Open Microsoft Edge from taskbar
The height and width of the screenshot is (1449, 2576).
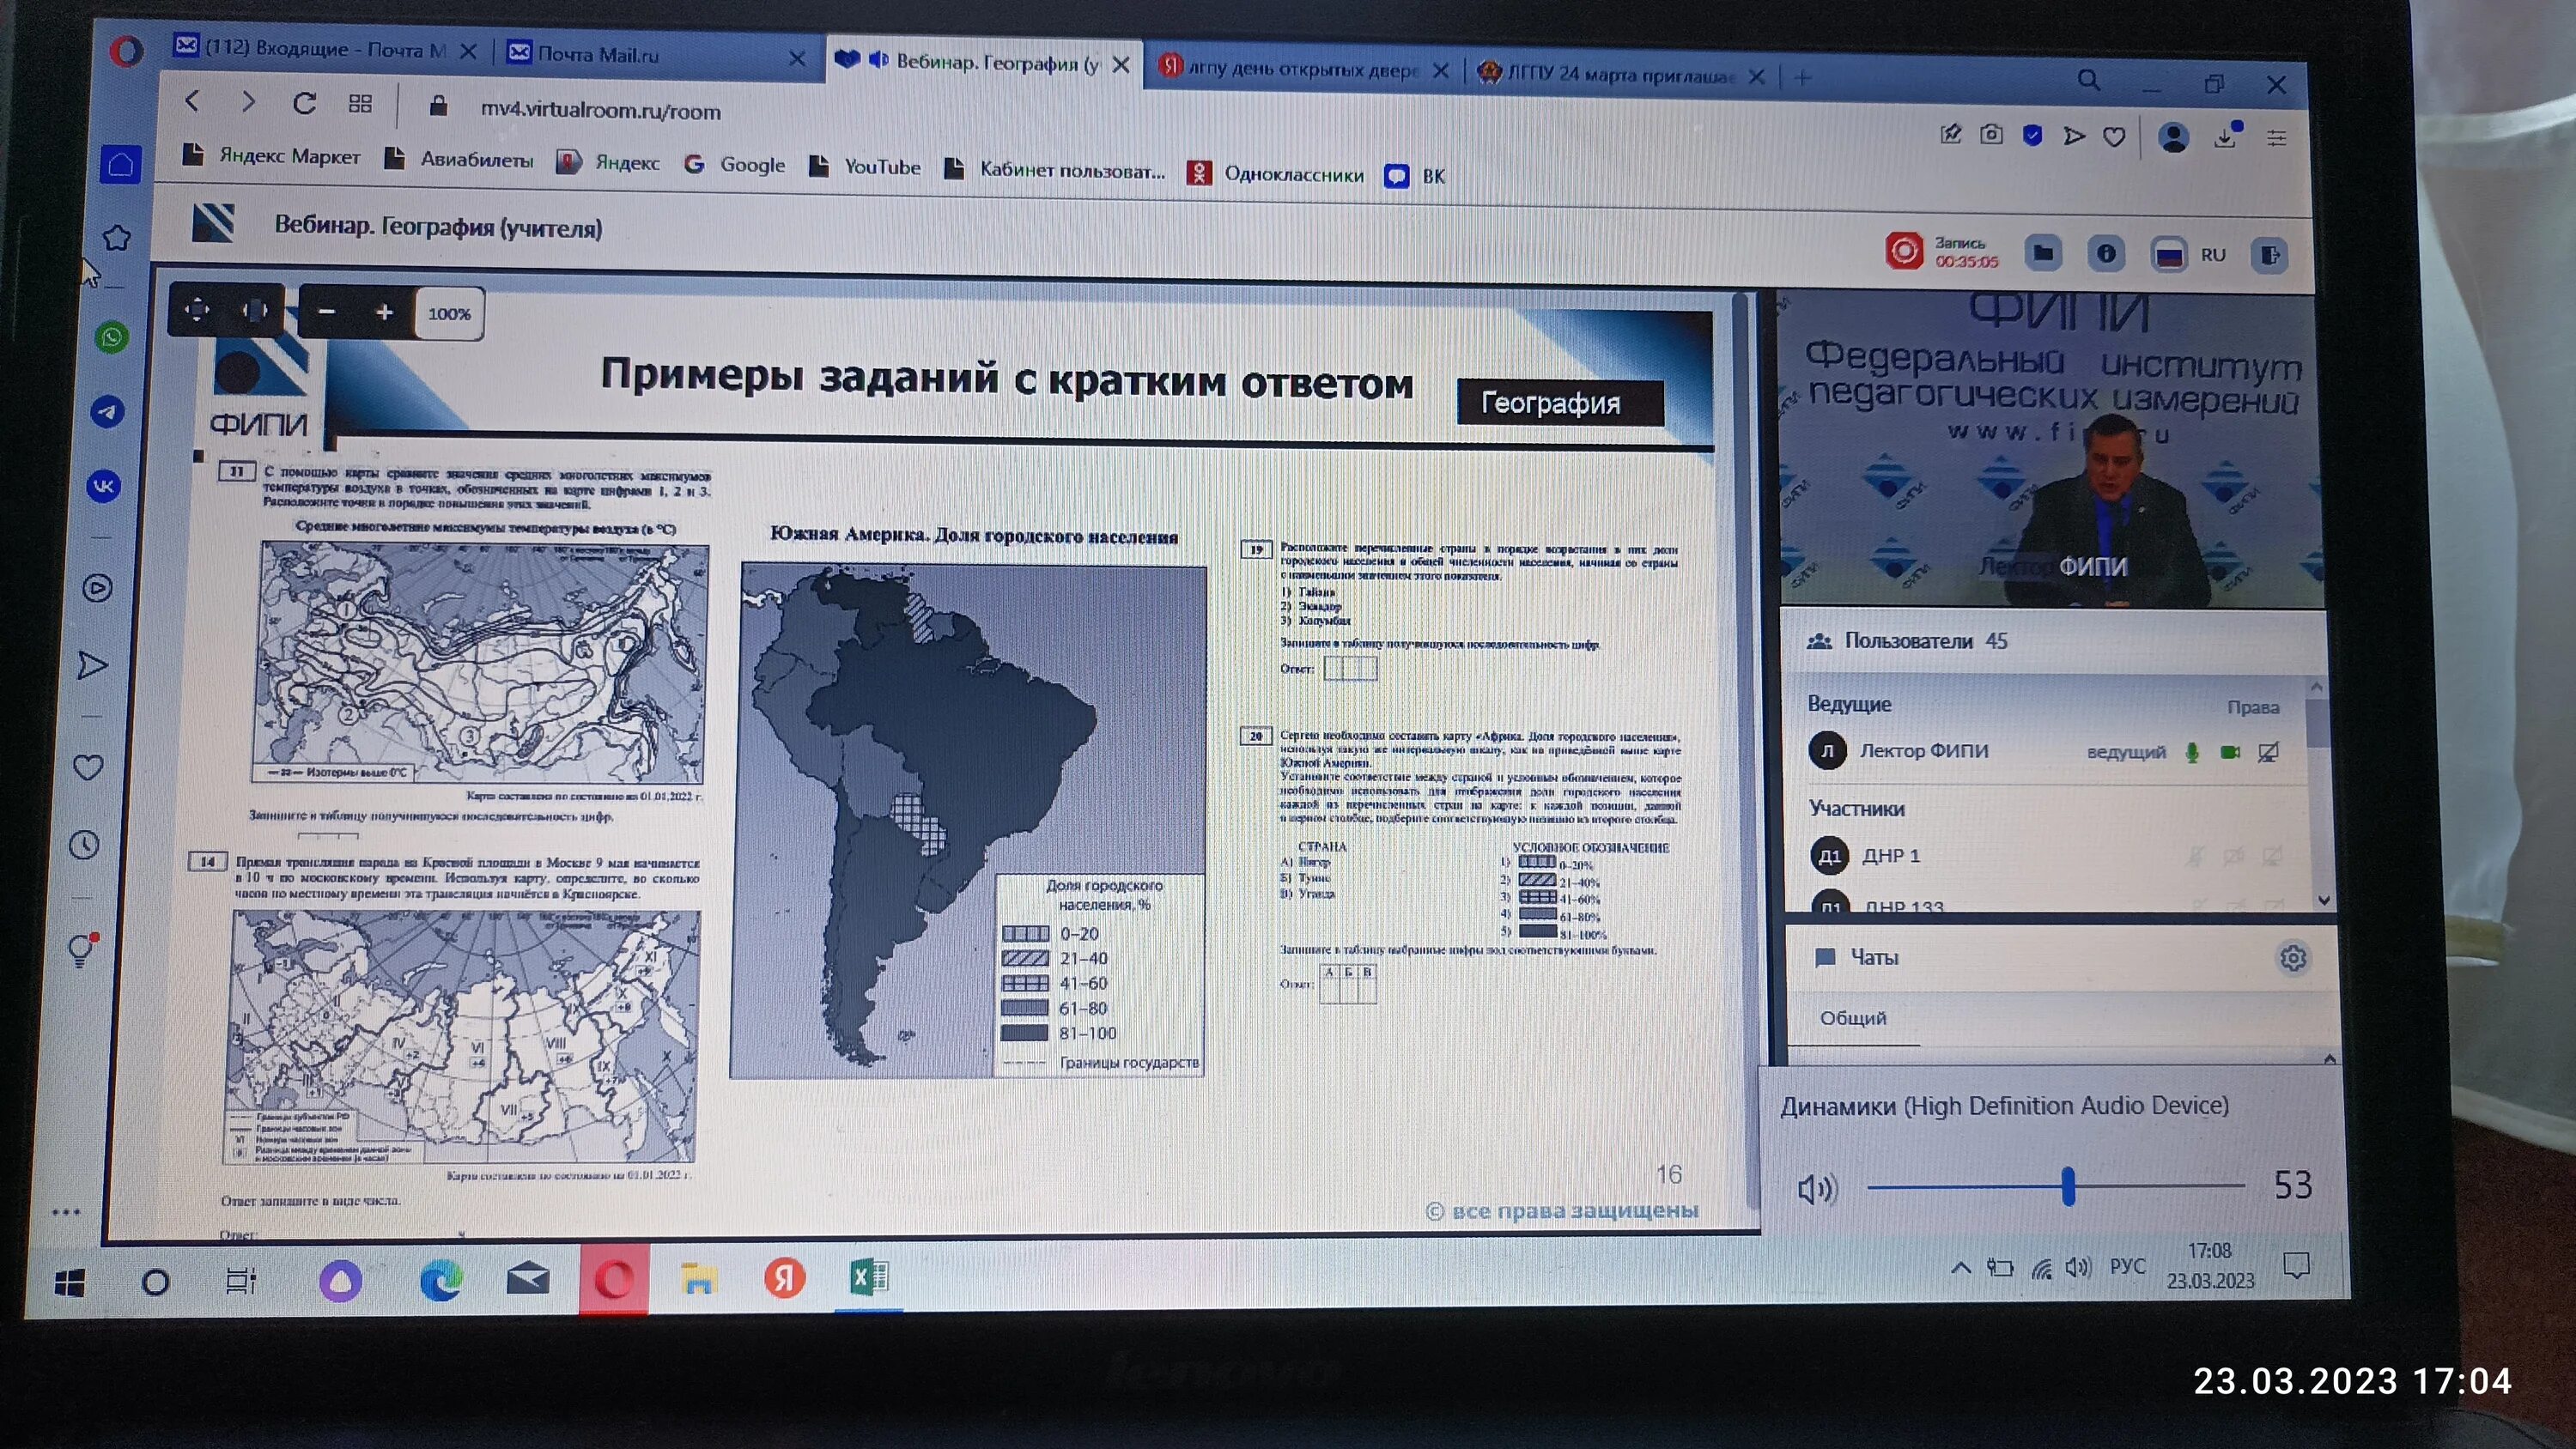[x=441, y=1280]
